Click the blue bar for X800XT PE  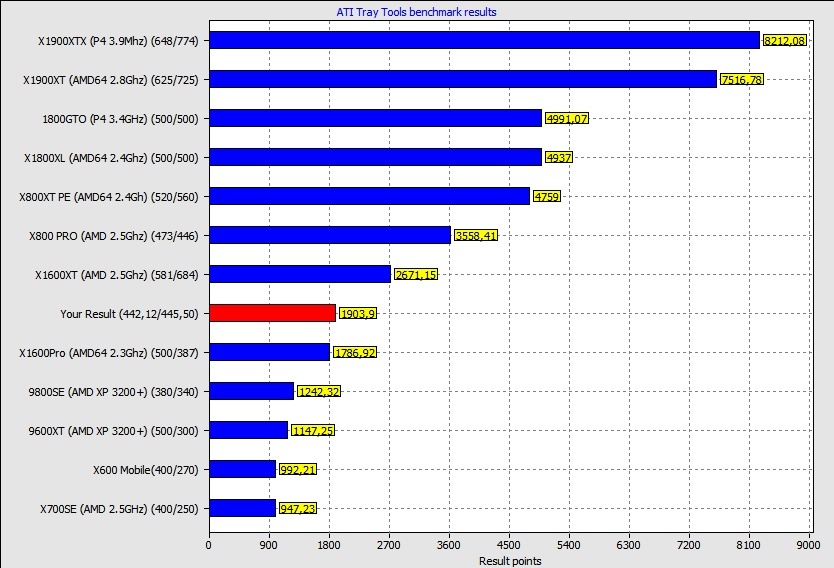[x=370, y=196]
